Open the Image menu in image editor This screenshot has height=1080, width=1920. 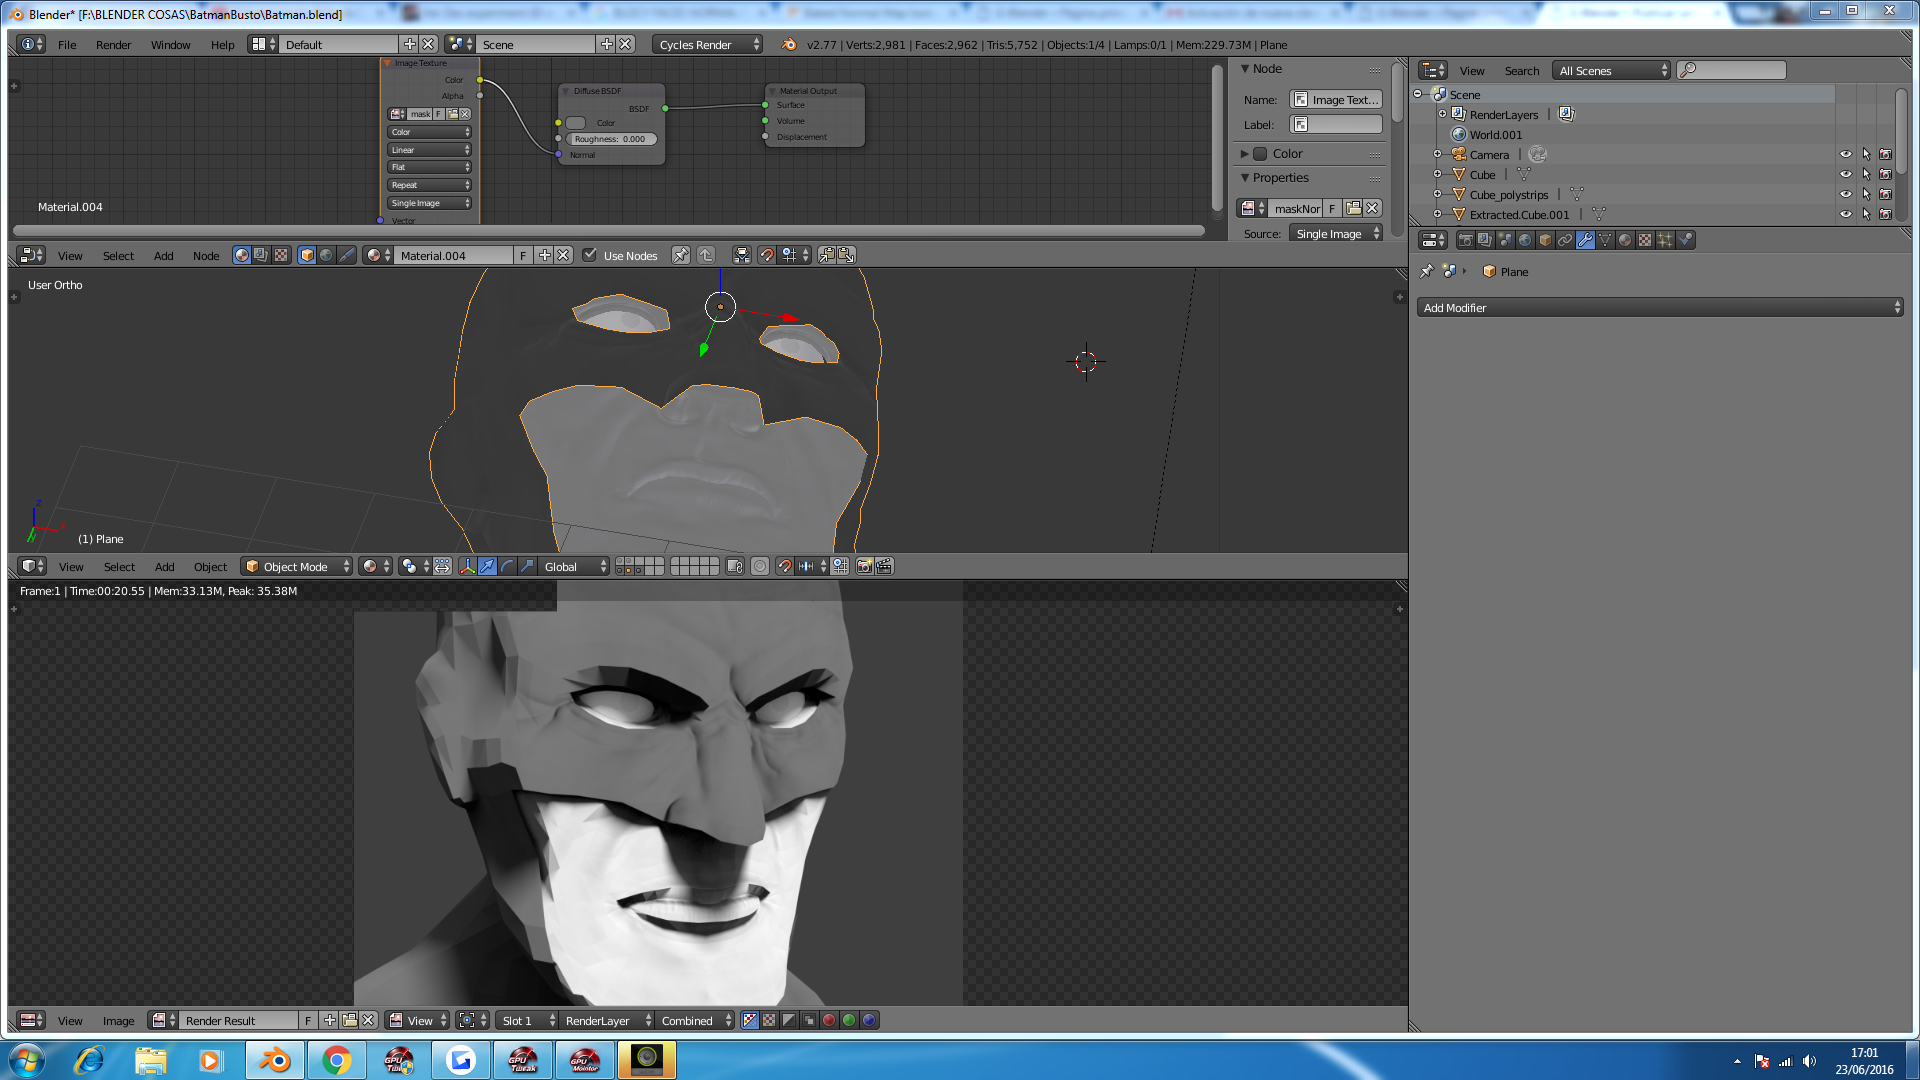[x=119, y=1021]
